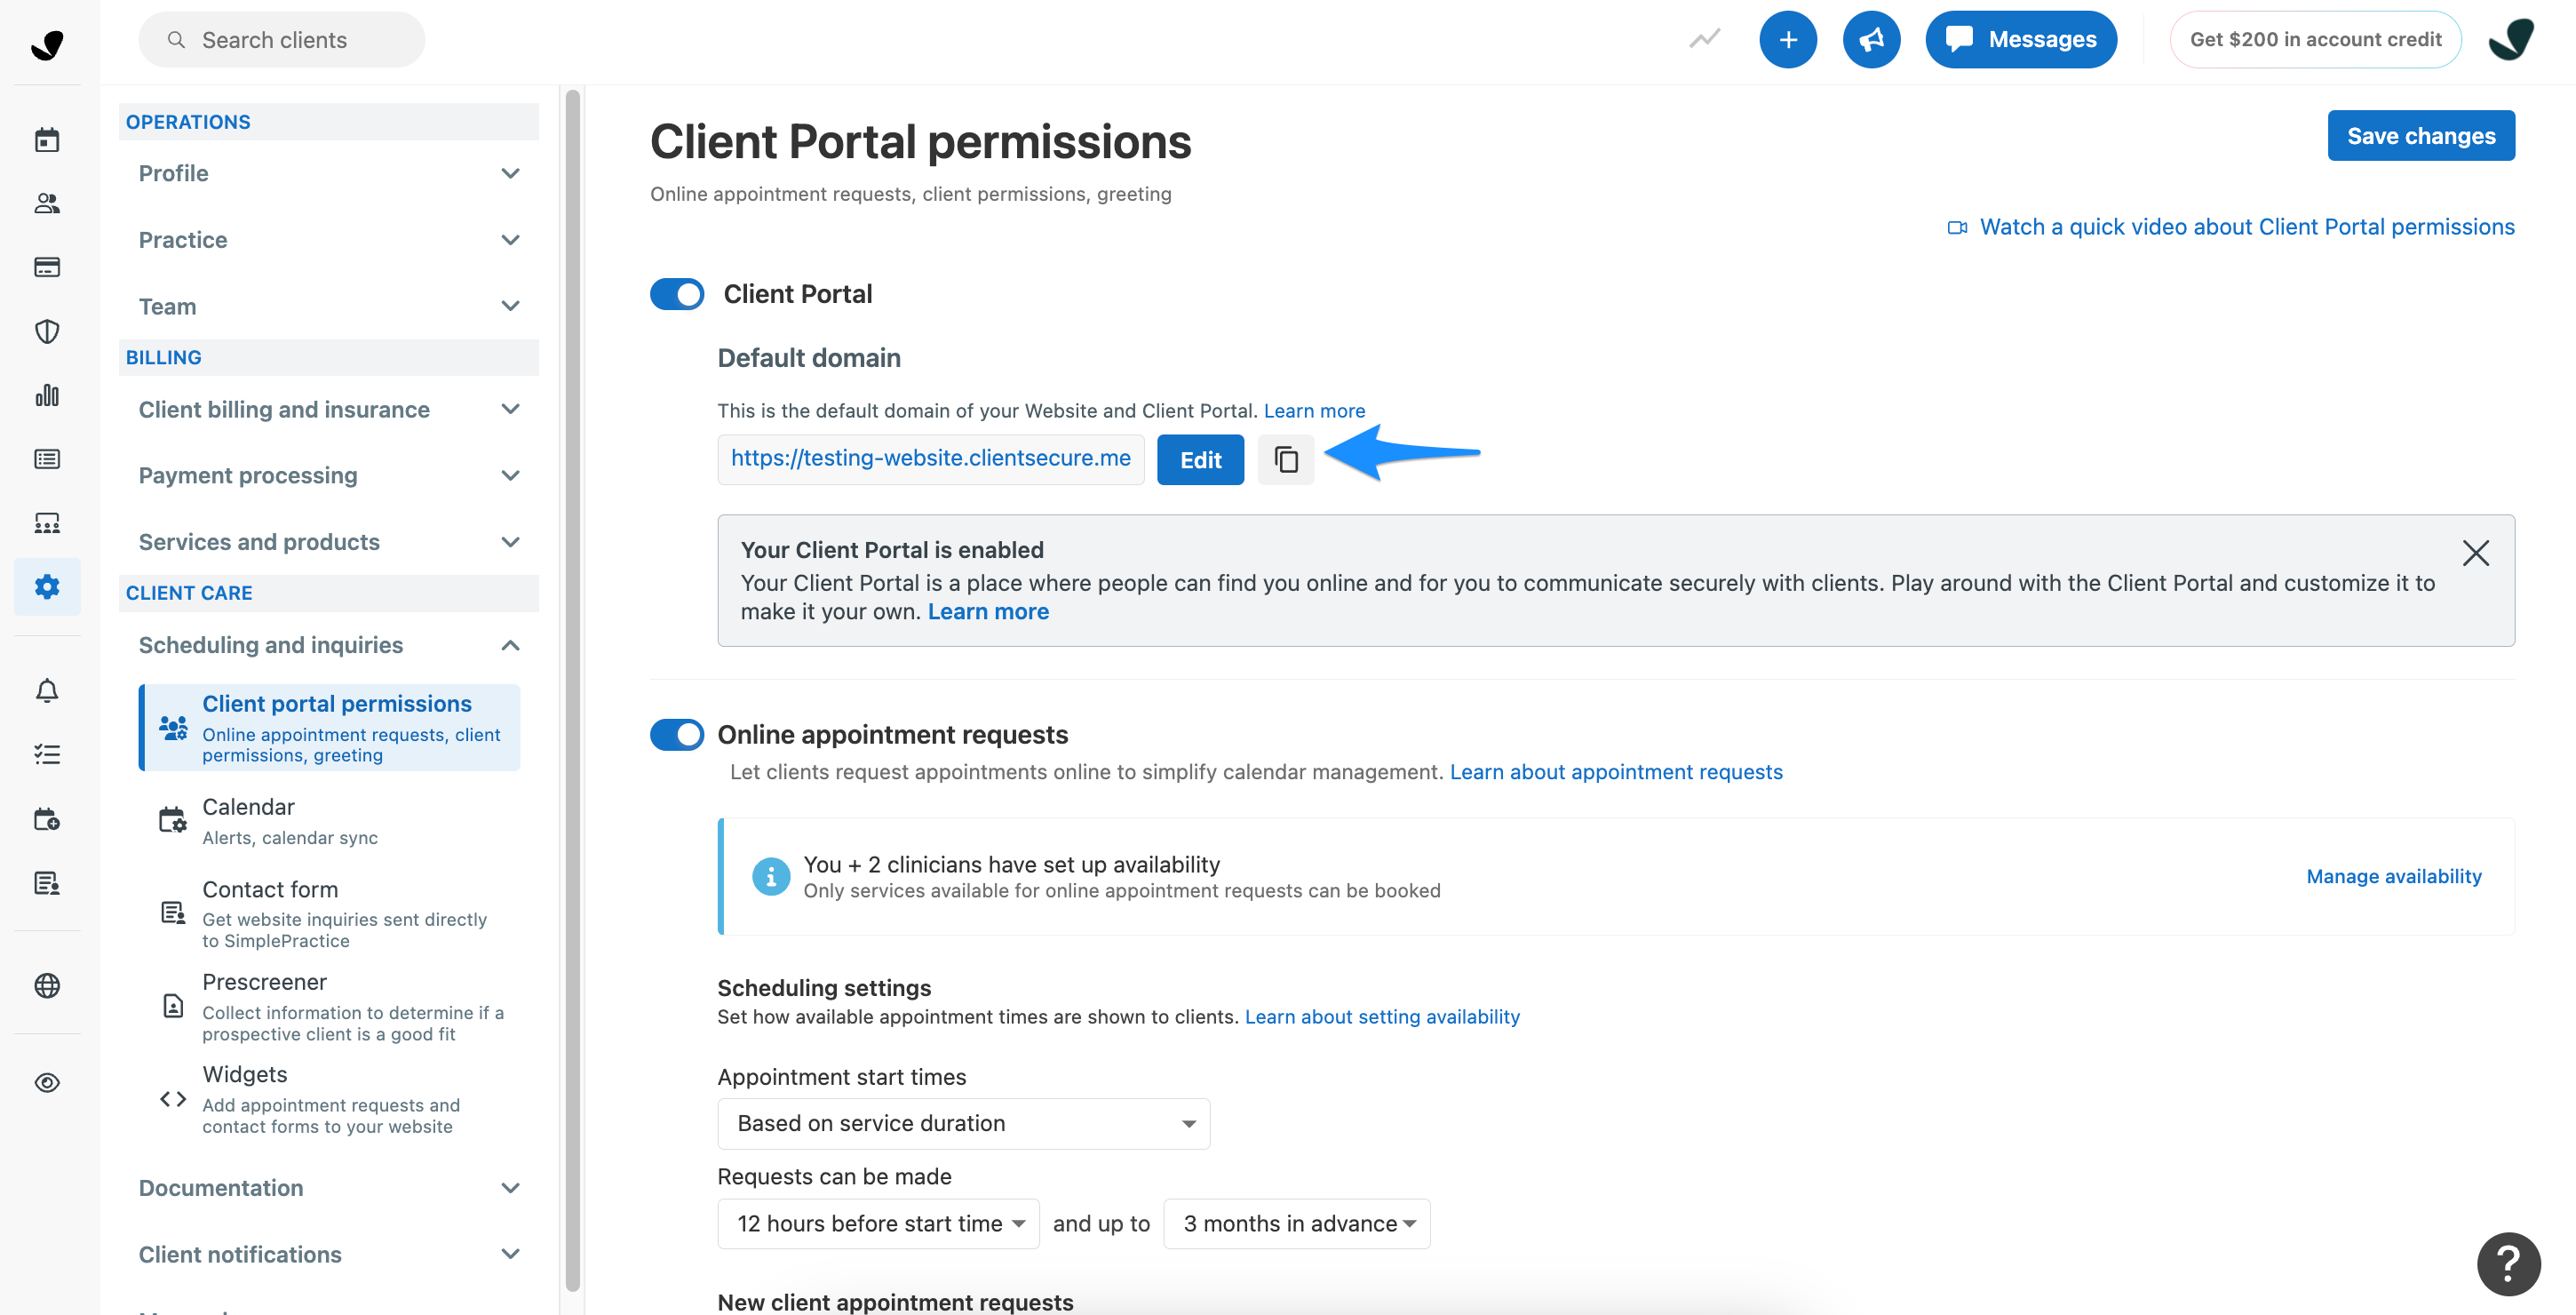The image size is (2576, 1315).
Task: Click the Search clients field
Action: [282, 40]
